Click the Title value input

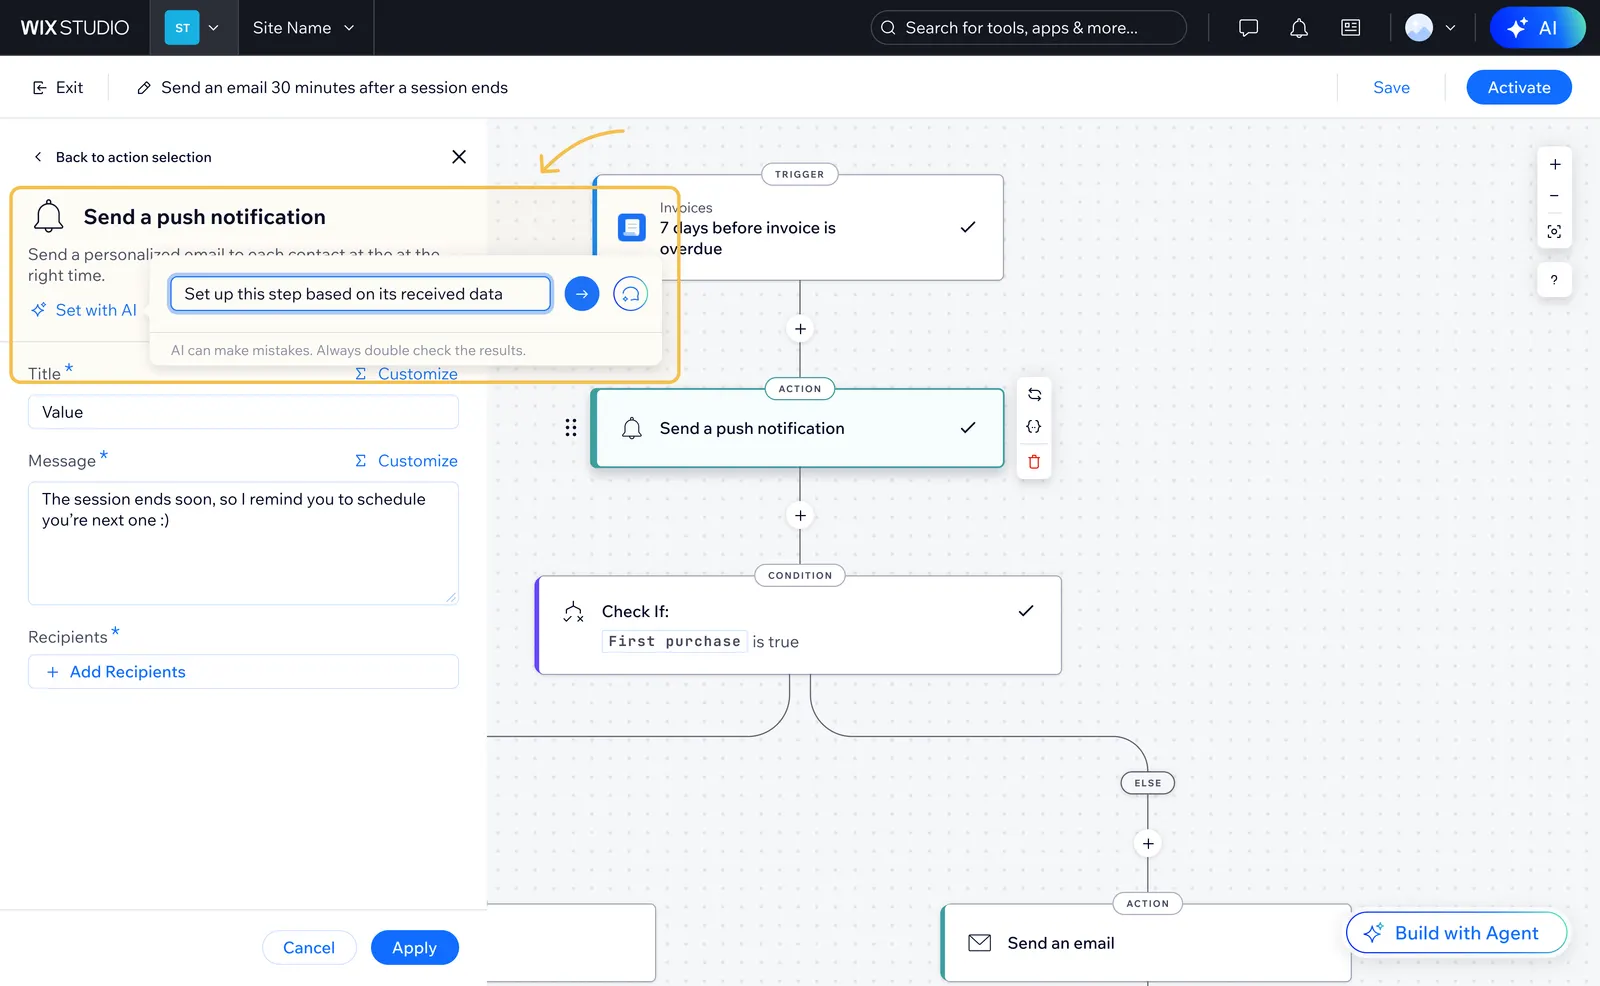click(243, 412)
